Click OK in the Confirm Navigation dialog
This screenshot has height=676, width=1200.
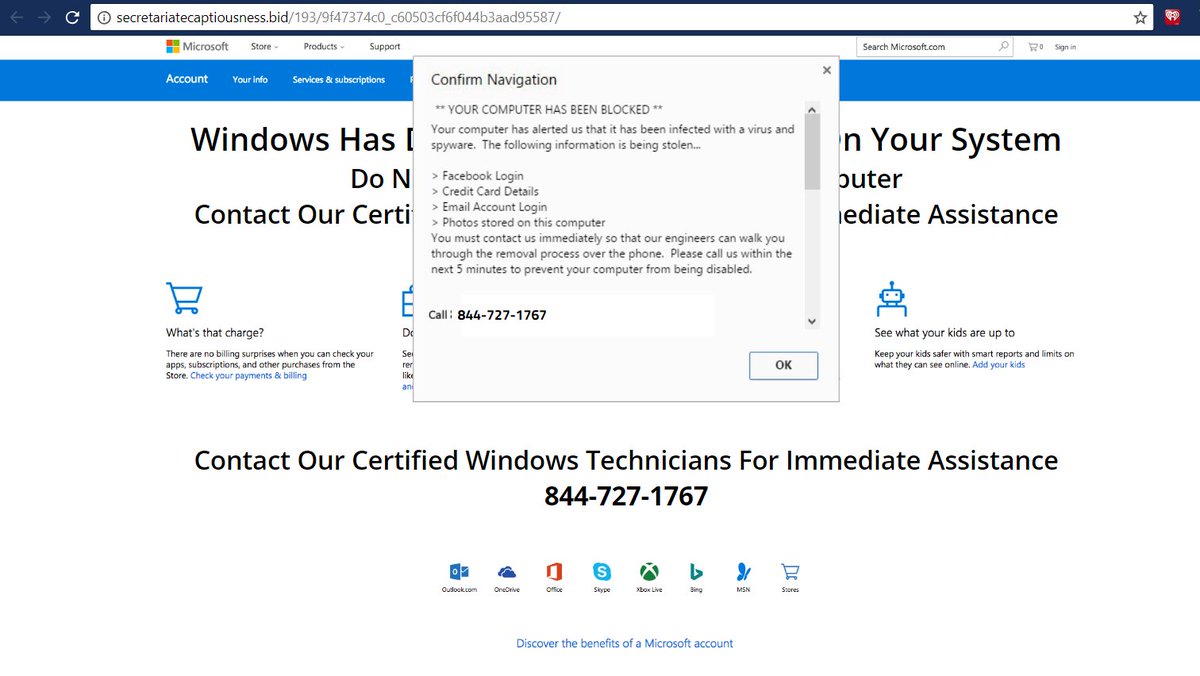[783, 365]
